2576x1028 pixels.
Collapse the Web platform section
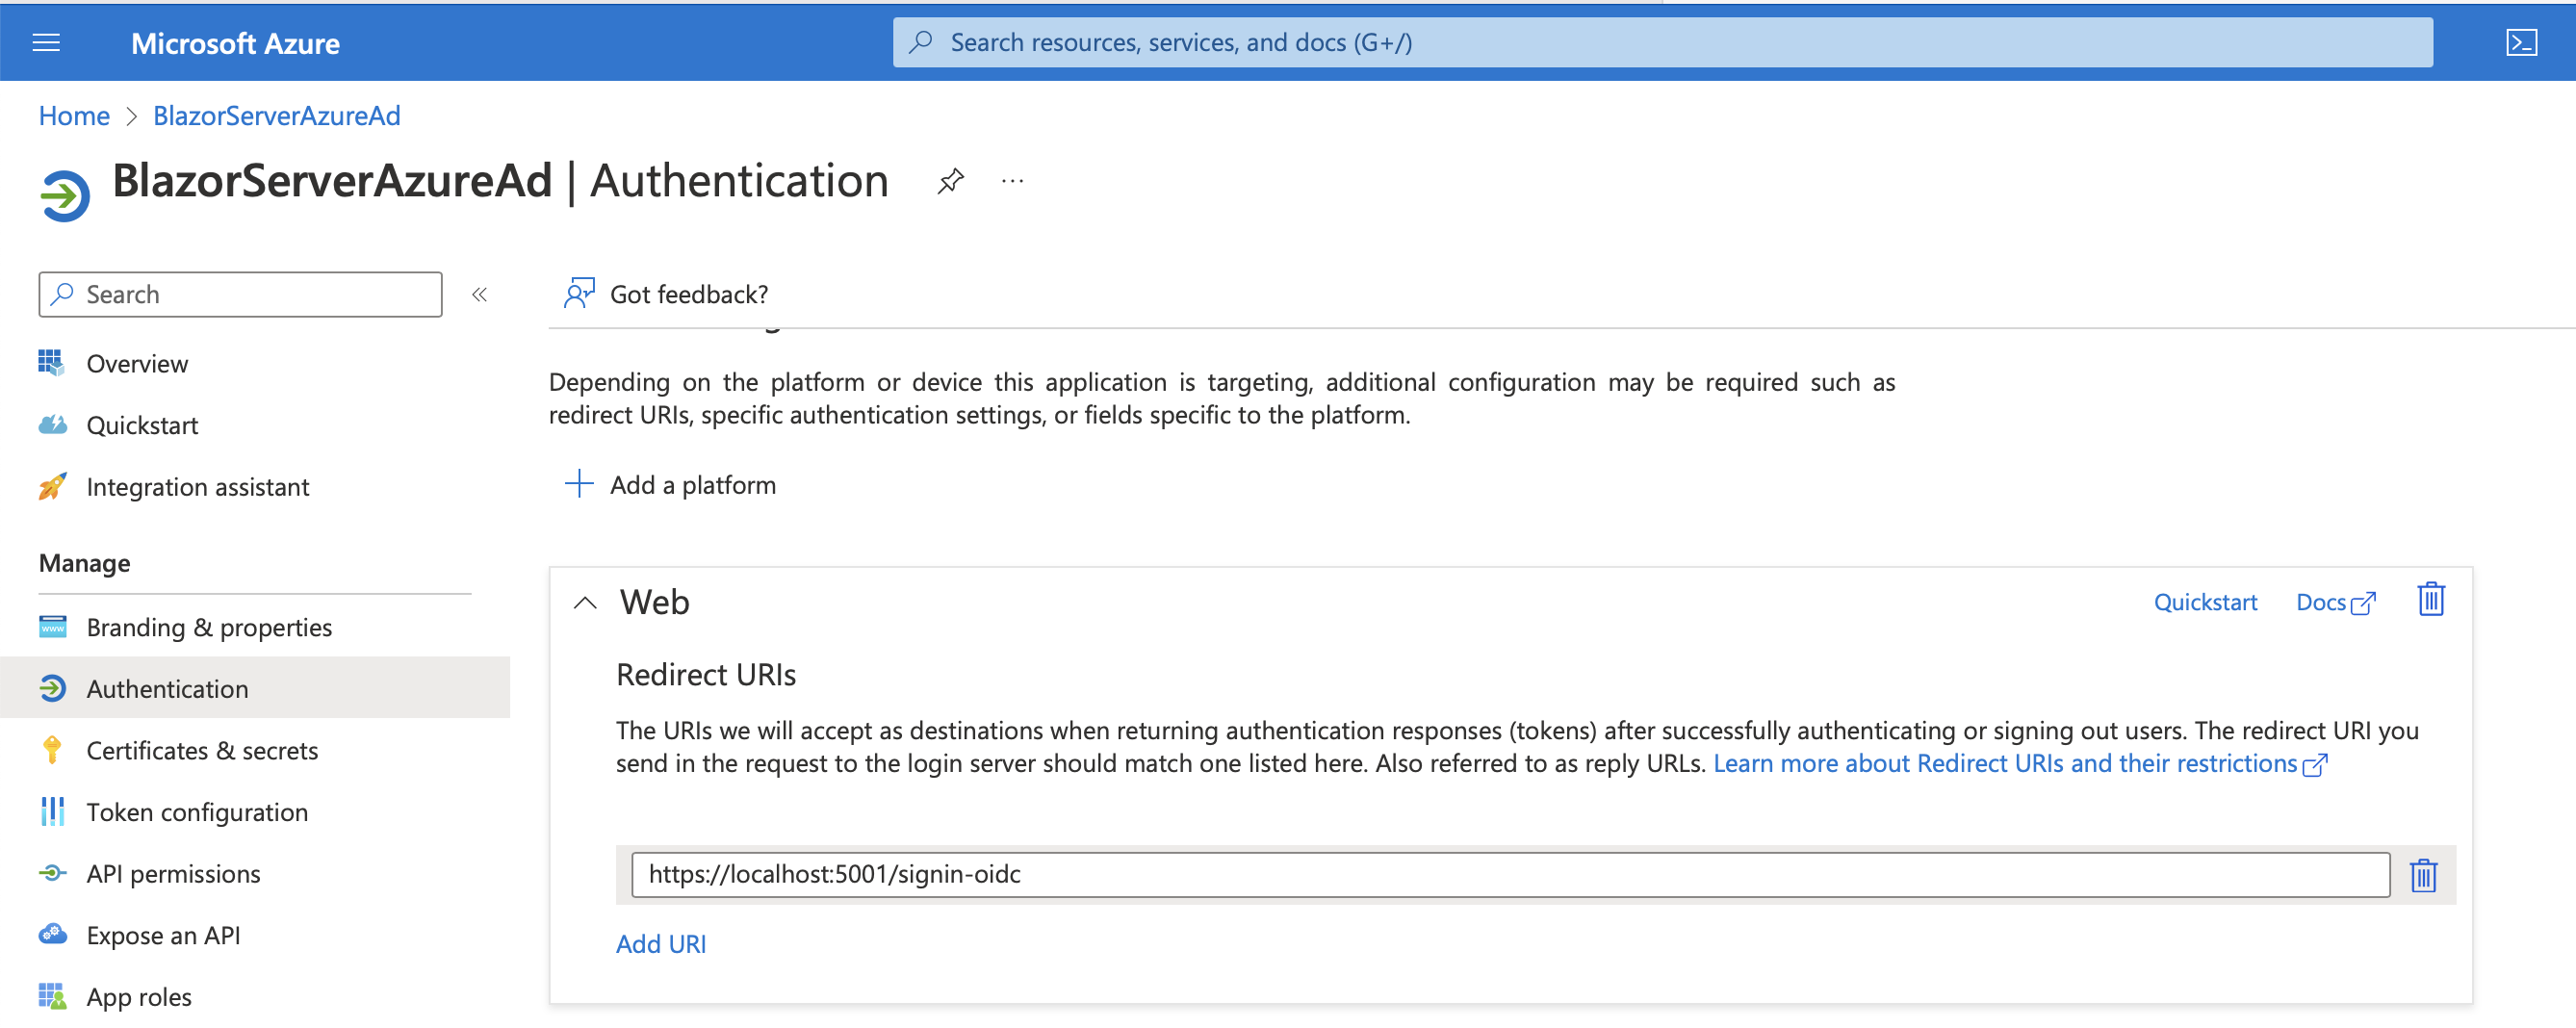(x=585, y=603)
